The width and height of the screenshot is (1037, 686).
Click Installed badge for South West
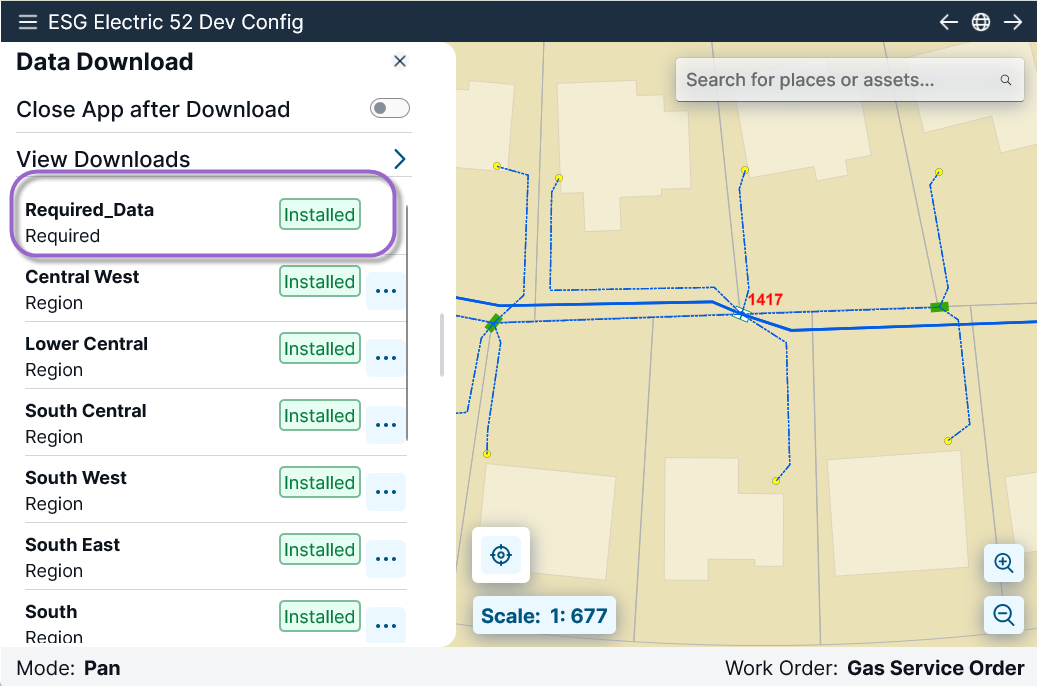pyautogui.click(x=319, y=482)
